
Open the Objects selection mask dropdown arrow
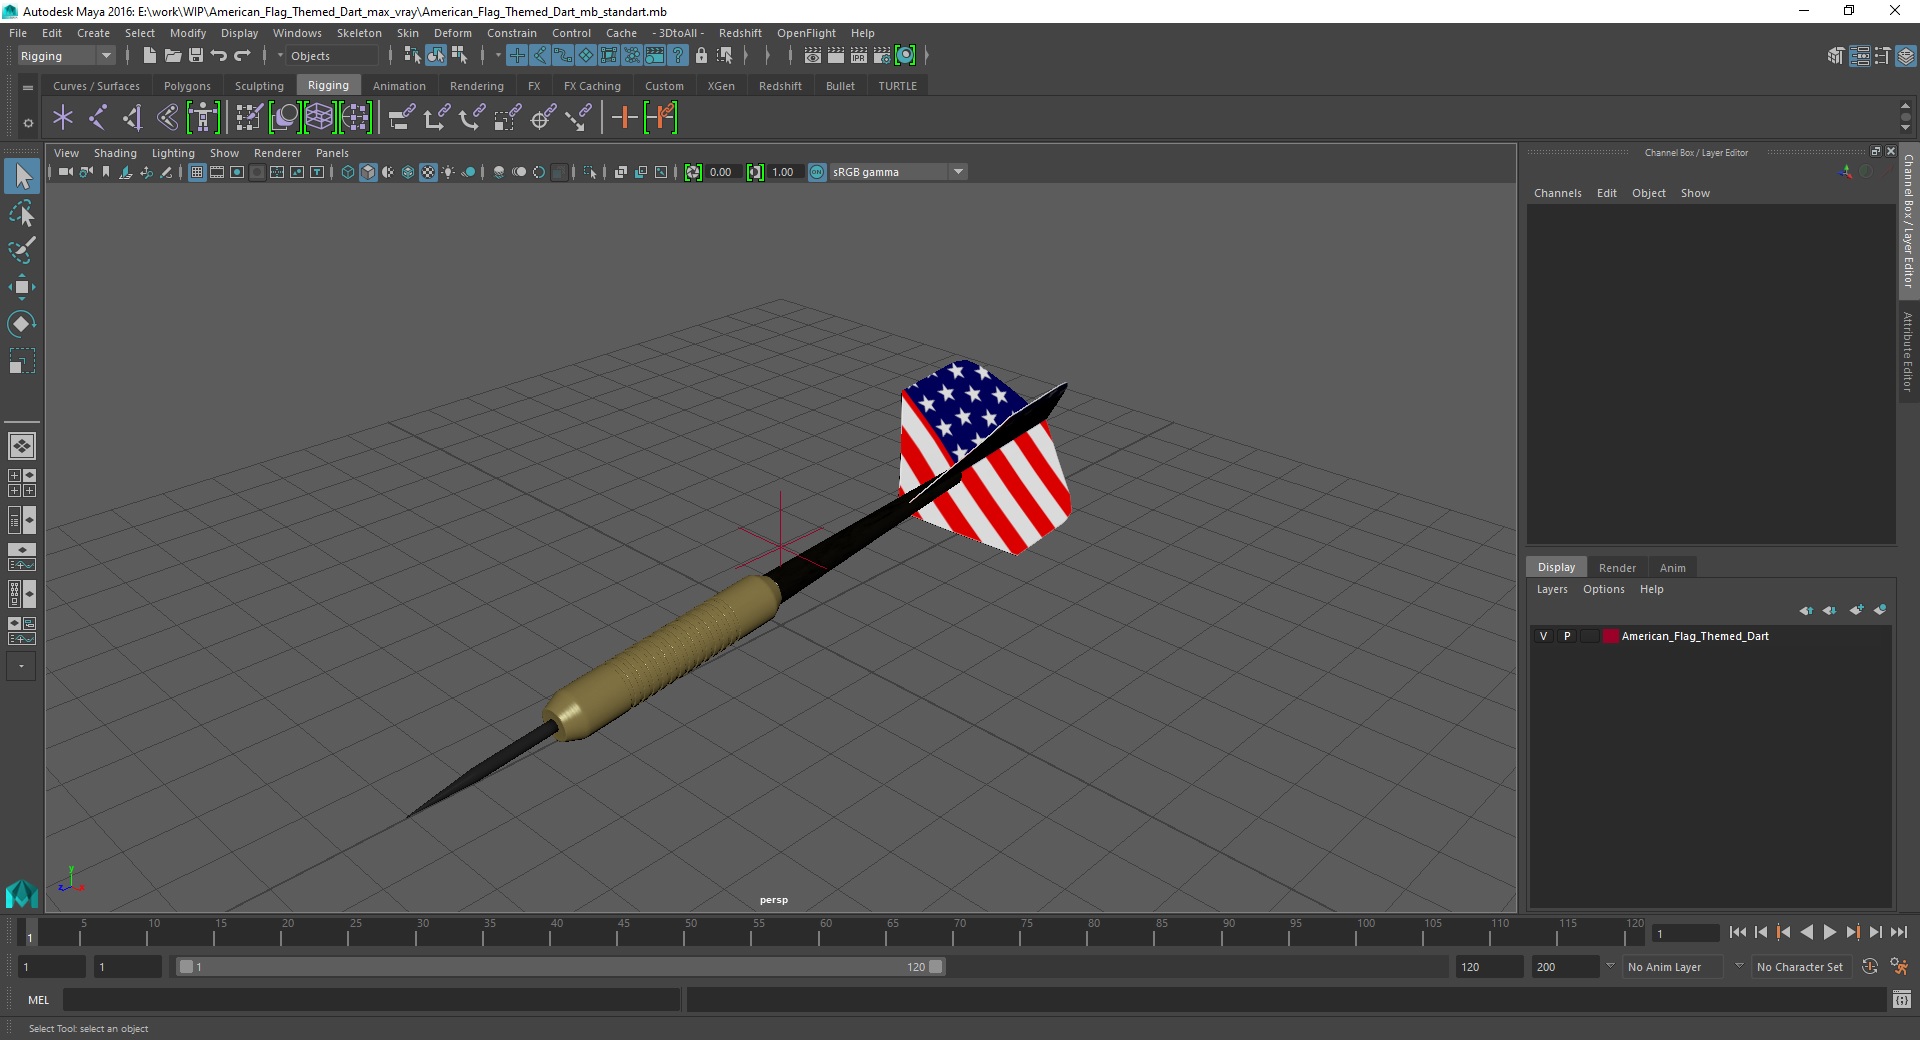pos(280,56)
